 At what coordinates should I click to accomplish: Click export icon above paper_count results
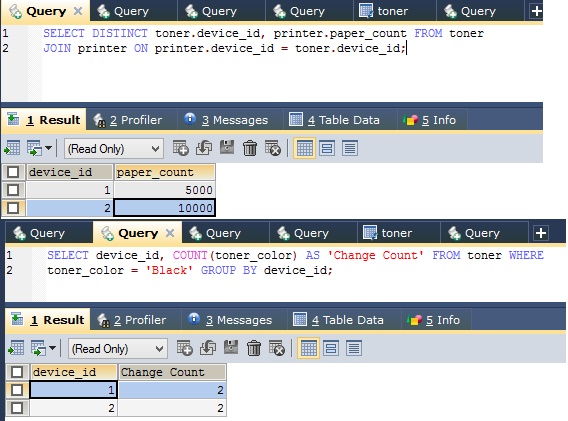[x=12, y=148]
